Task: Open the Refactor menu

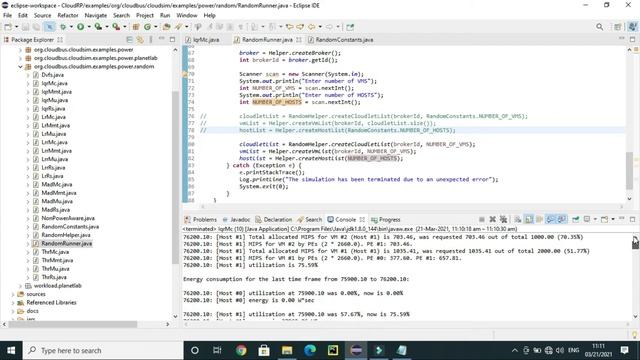Action: (x=68, y=16)
